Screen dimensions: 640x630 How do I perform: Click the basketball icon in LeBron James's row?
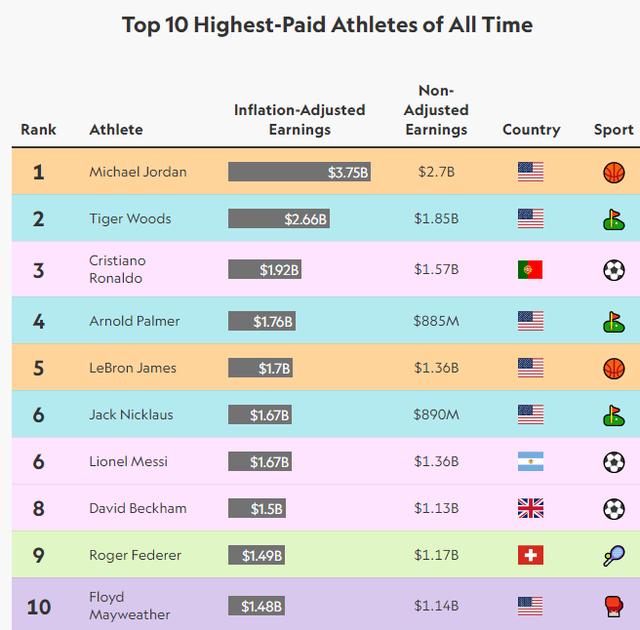click(613, 368)
